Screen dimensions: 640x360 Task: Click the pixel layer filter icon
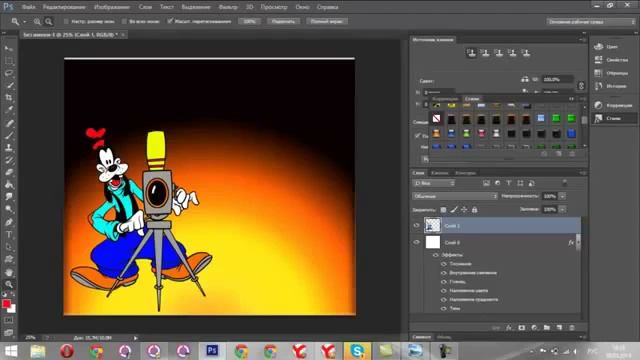[486, 183]
